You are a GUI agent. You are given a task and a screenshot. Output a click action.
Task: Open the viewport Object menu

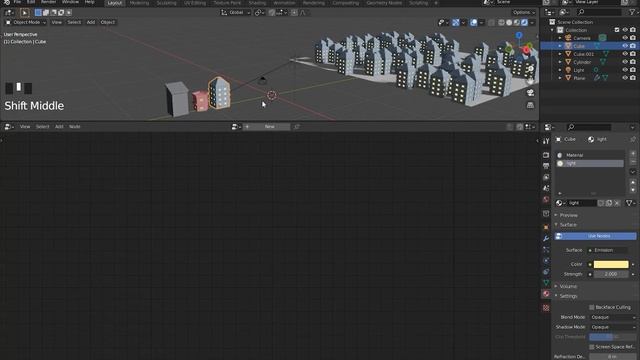[108, 22]
